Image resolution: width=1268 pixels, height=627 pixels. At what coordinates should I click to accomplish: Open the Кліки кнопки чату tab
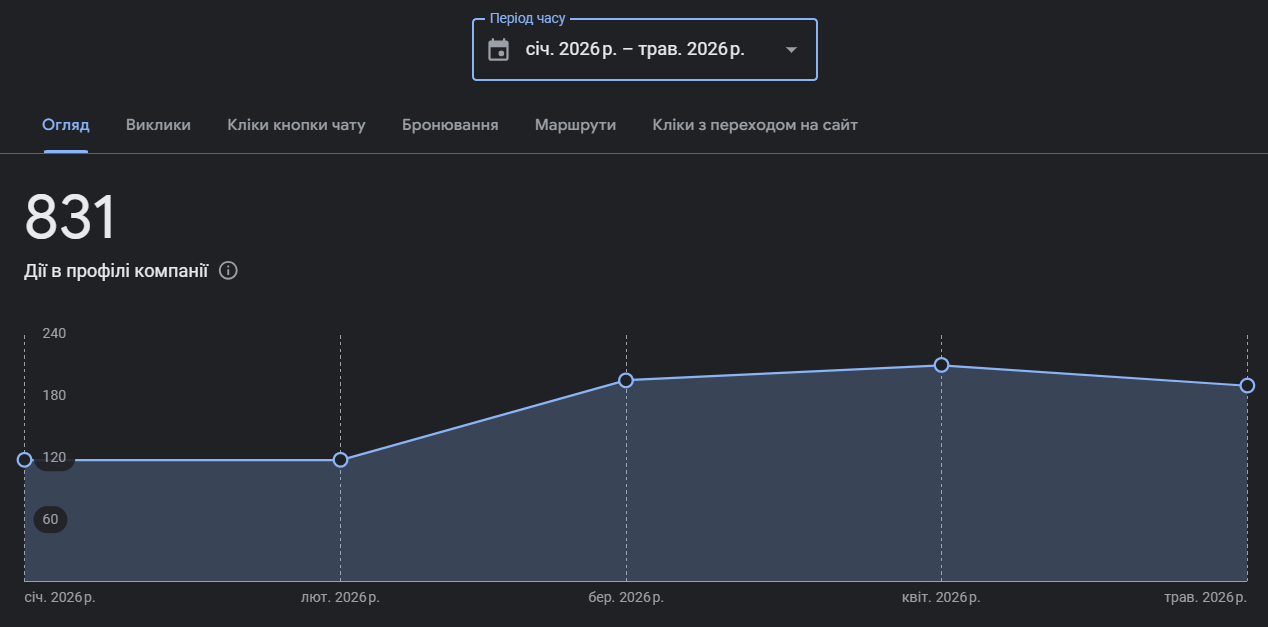point(296,125)
